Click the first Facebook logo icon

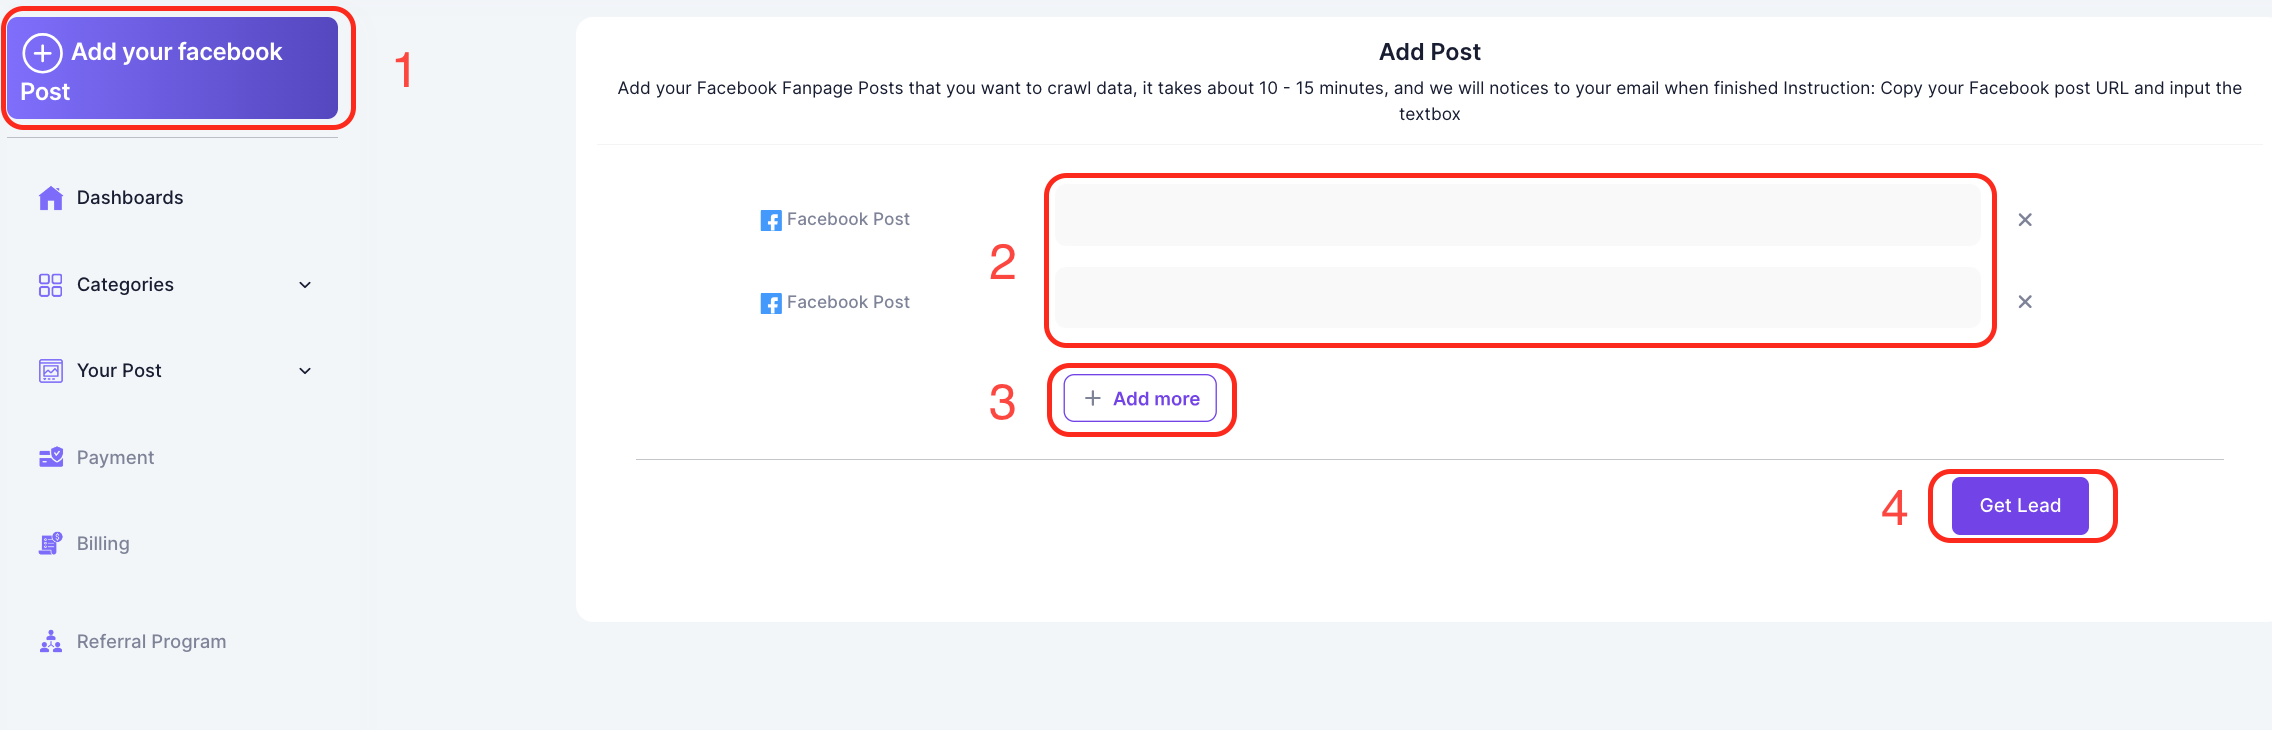click(x=771, y=220)
